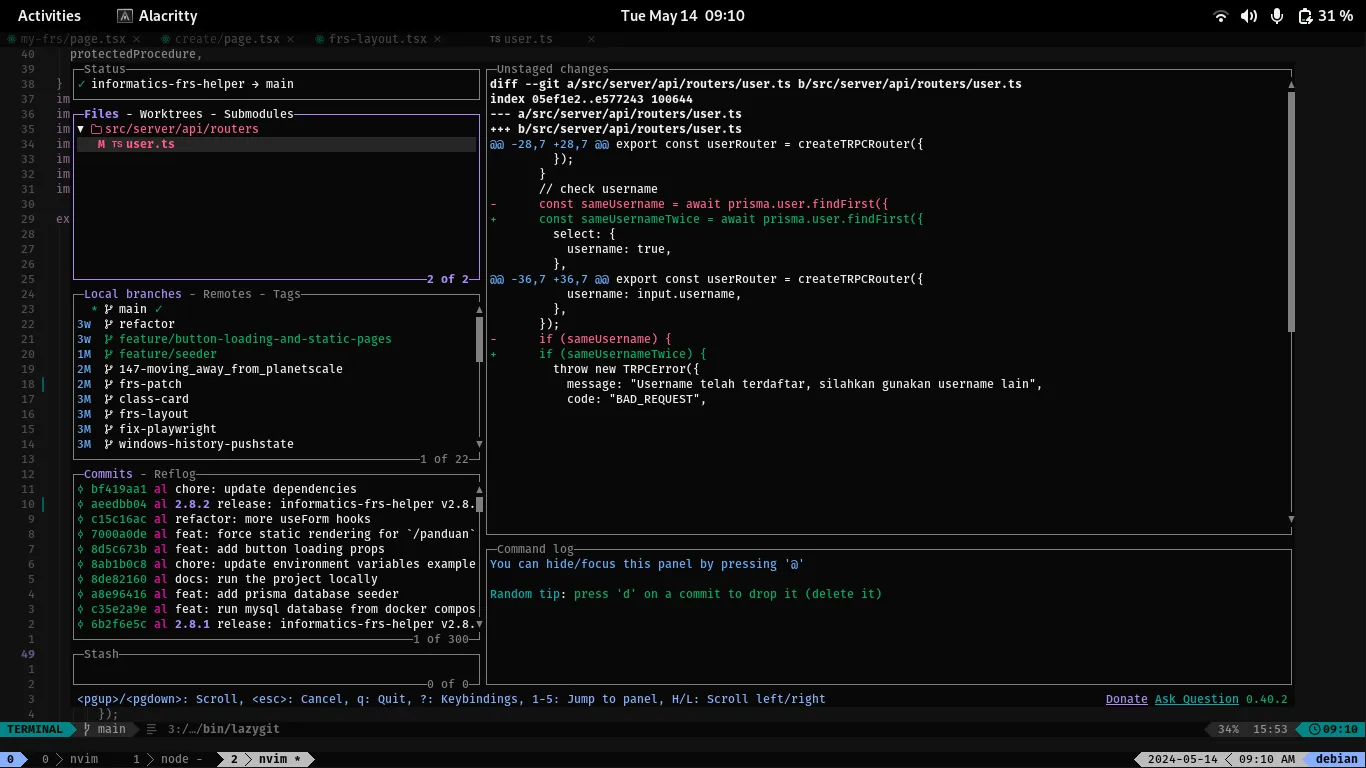Screen dimensions: 1366x768
Task: Click the commit marker icon before bf419aa1
Action: click(81, 489)
